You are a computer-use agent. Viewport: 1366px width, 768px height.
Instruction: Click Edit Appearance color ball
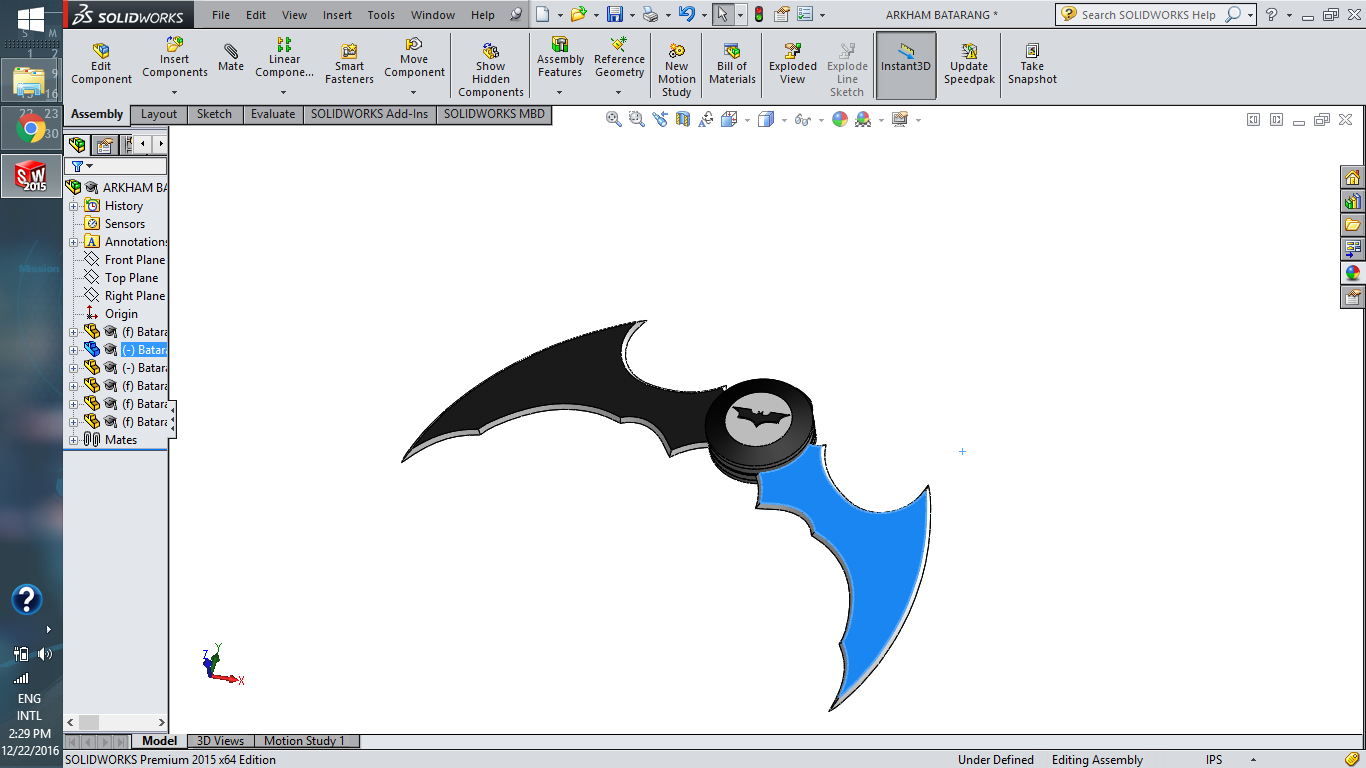pyautogui.click(x=840, y=119)
